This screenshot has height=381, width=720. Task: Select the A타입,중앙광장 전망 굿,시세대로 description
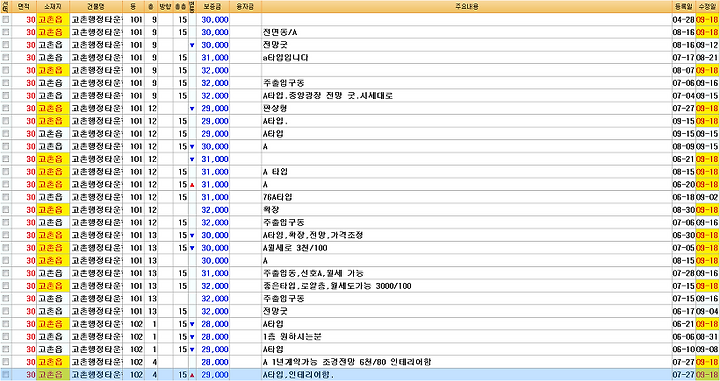327,96
